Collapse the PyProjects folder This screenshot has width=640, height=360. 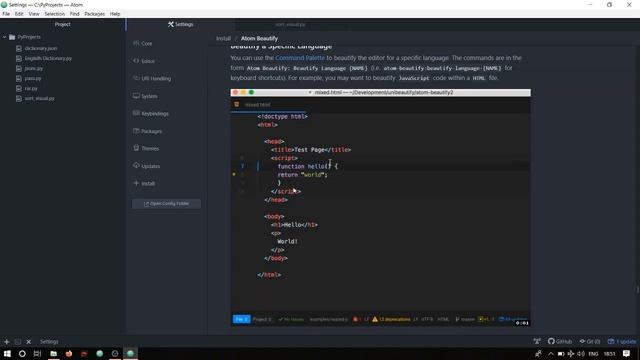[x=4, y=37]
